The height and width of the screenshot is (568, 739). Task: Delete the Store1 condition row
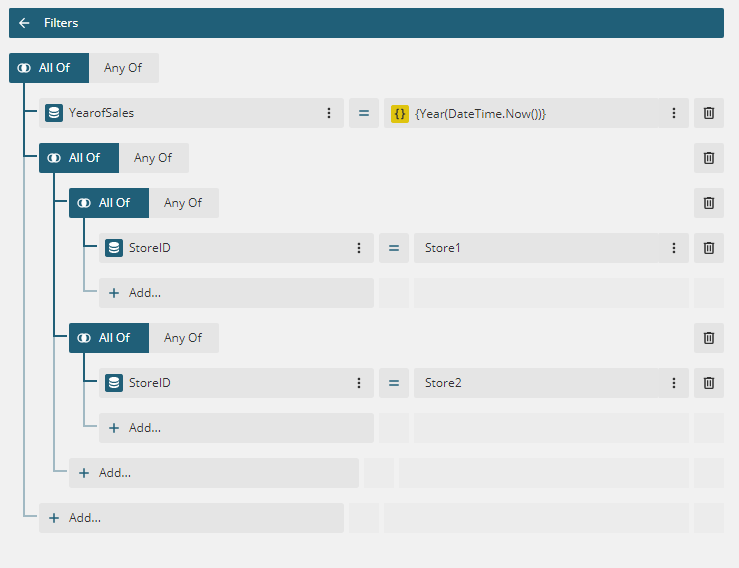709,248
